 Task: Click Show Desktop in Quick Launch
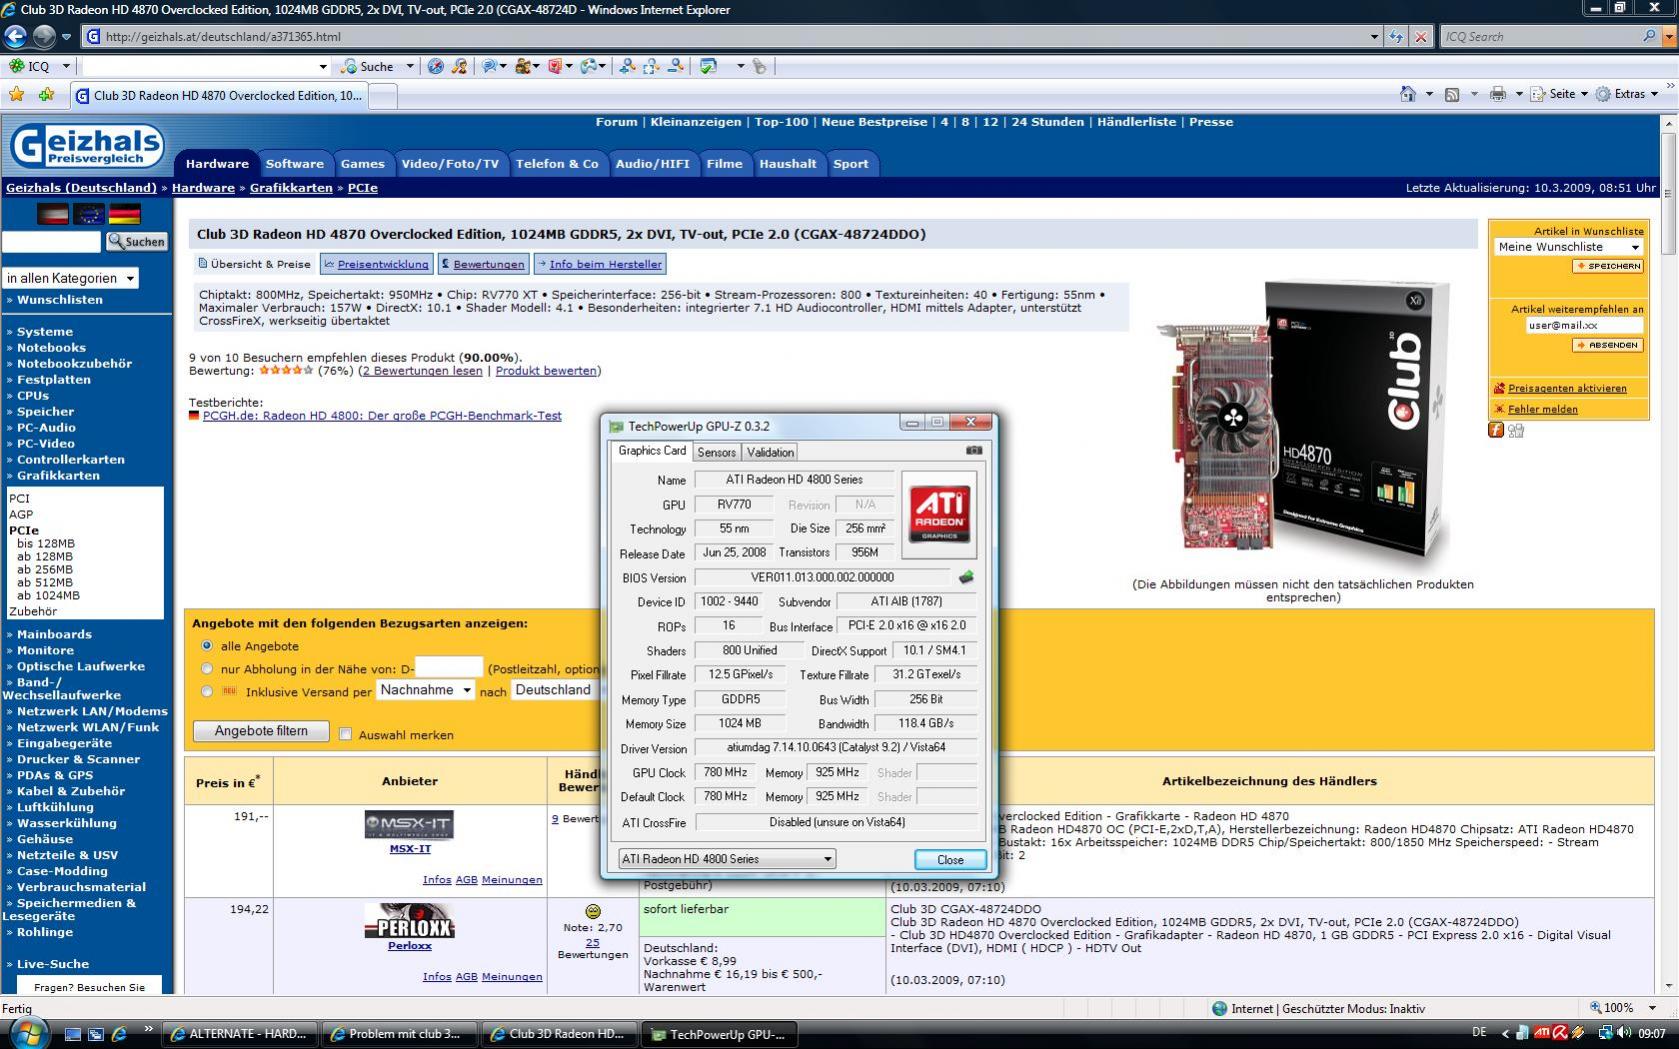(x=72, y=1034)
